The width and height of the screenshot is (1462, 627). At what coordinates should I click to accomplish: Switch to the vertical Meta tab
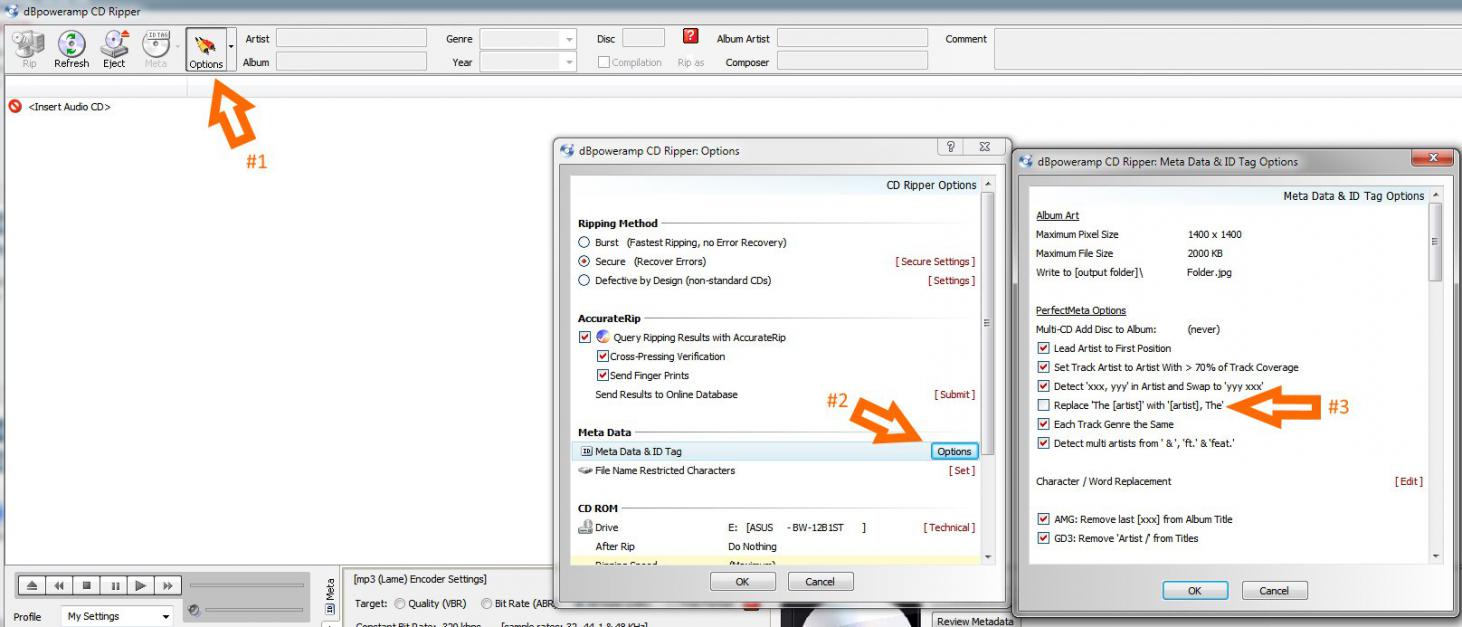point(330,595)
